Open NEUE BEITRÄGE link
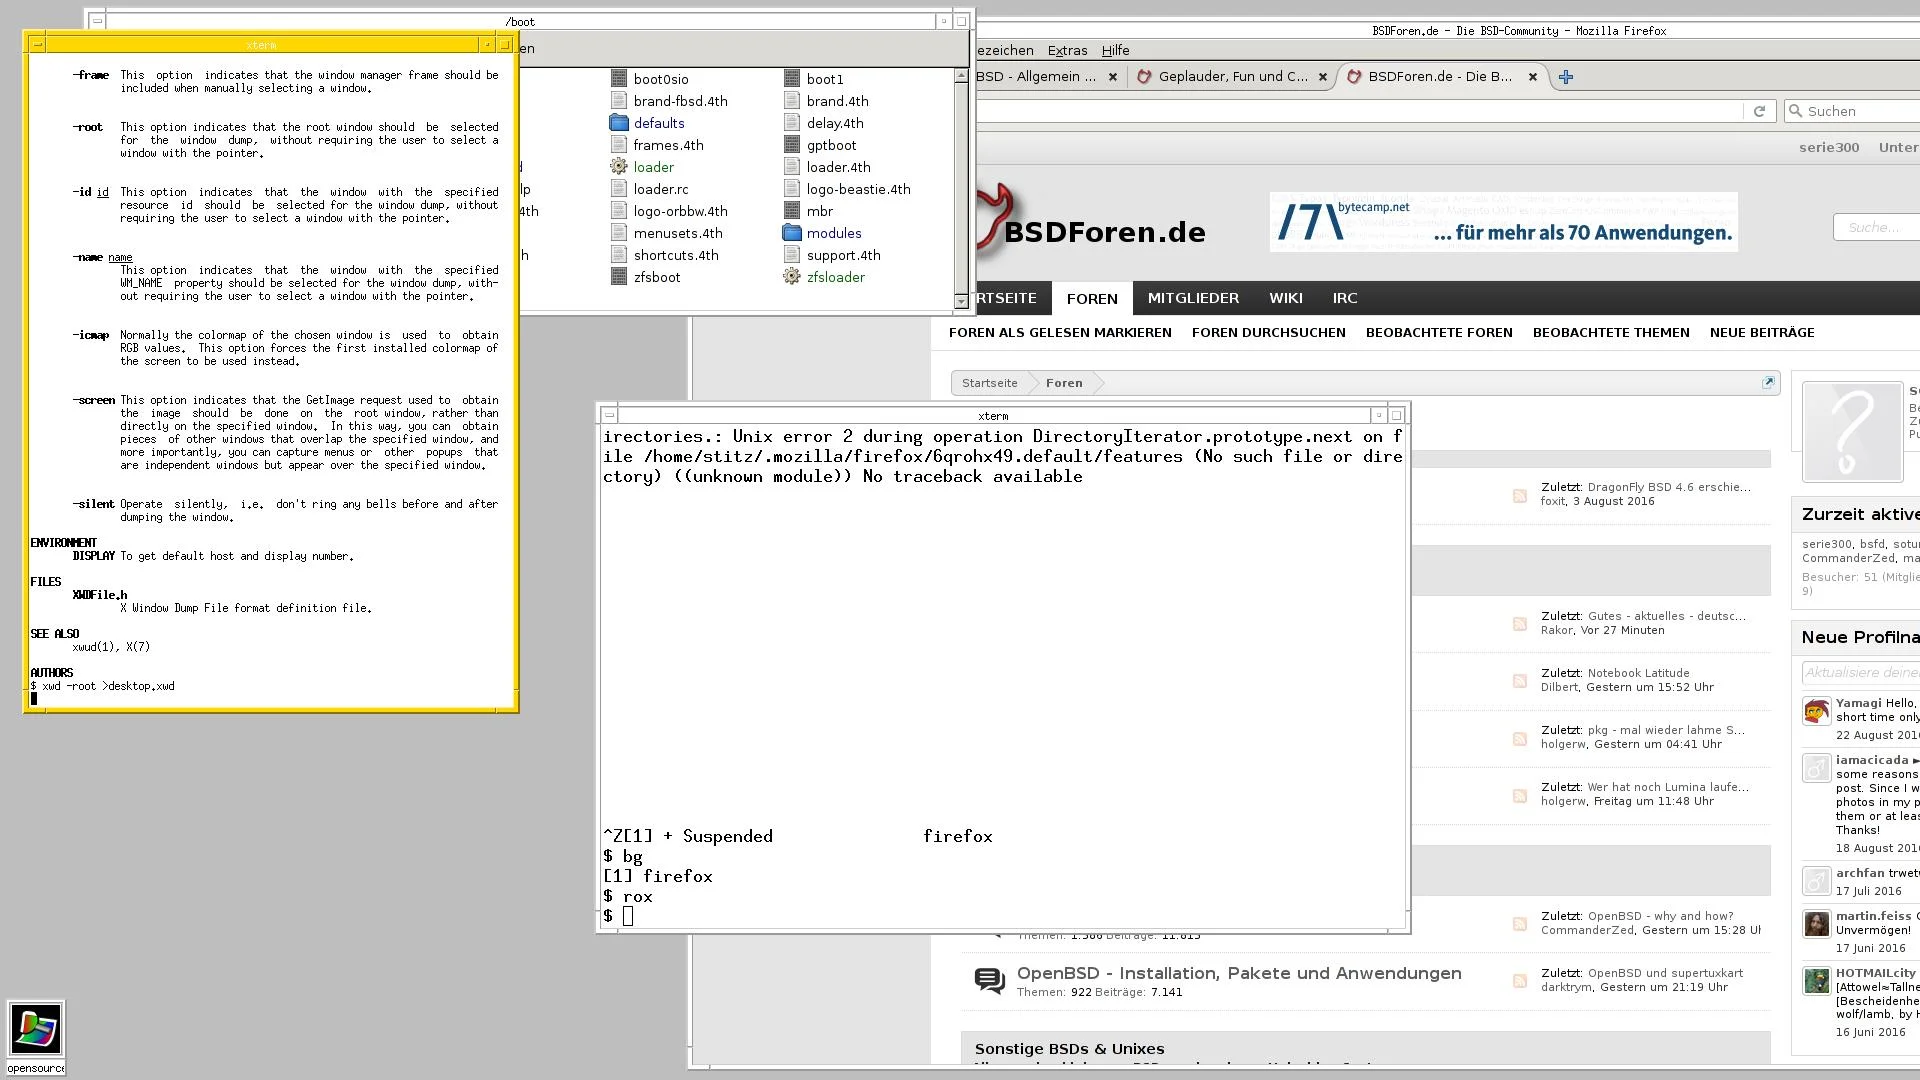The width and height of the screenshot is (1920, 1080). [x=1762, y=333]
